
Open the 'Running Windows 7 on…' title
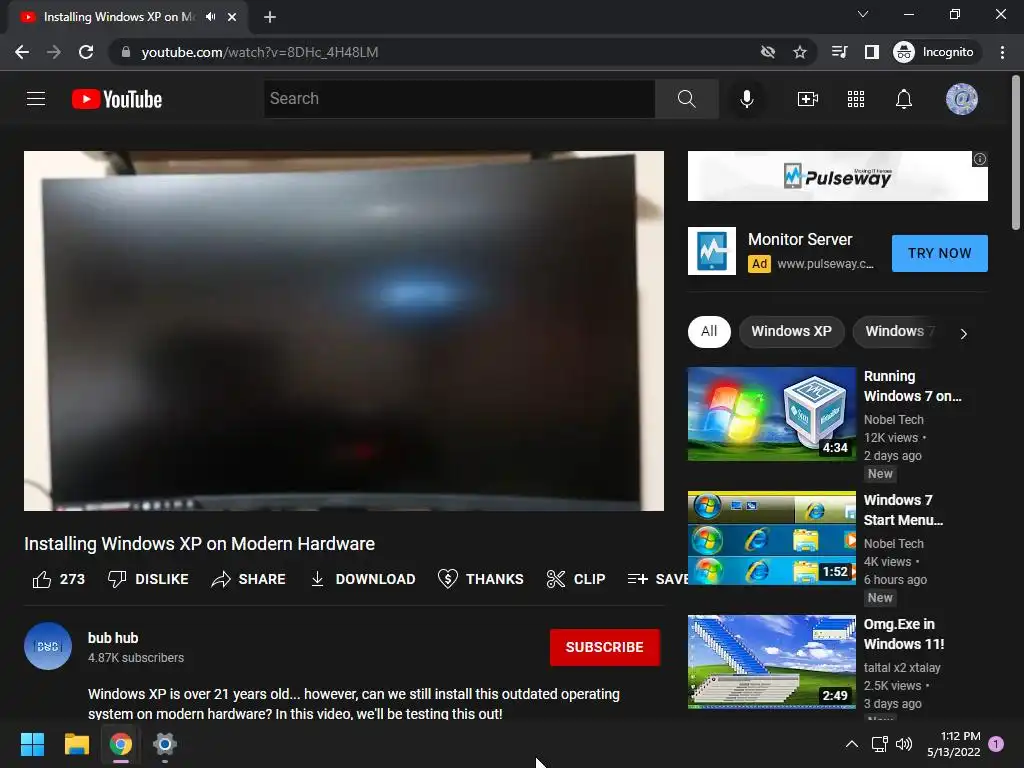912,386
